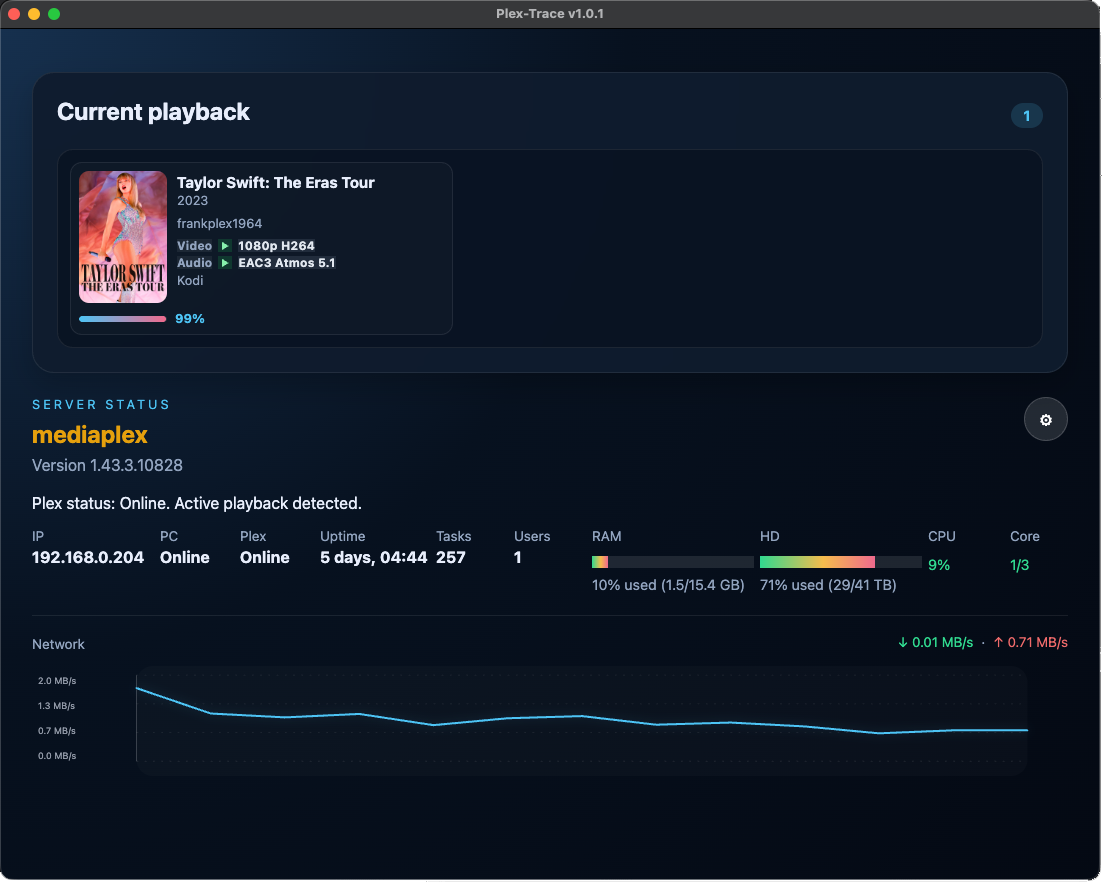Click the download rate 0.01 MB/s

pos(935,642)
